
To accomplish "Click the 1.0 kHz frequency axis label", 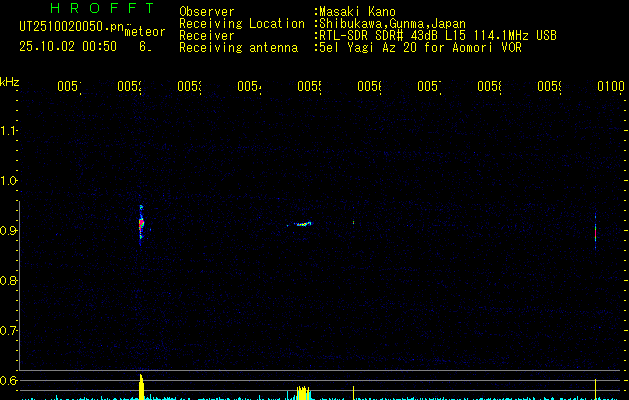I will click(8, 181).
